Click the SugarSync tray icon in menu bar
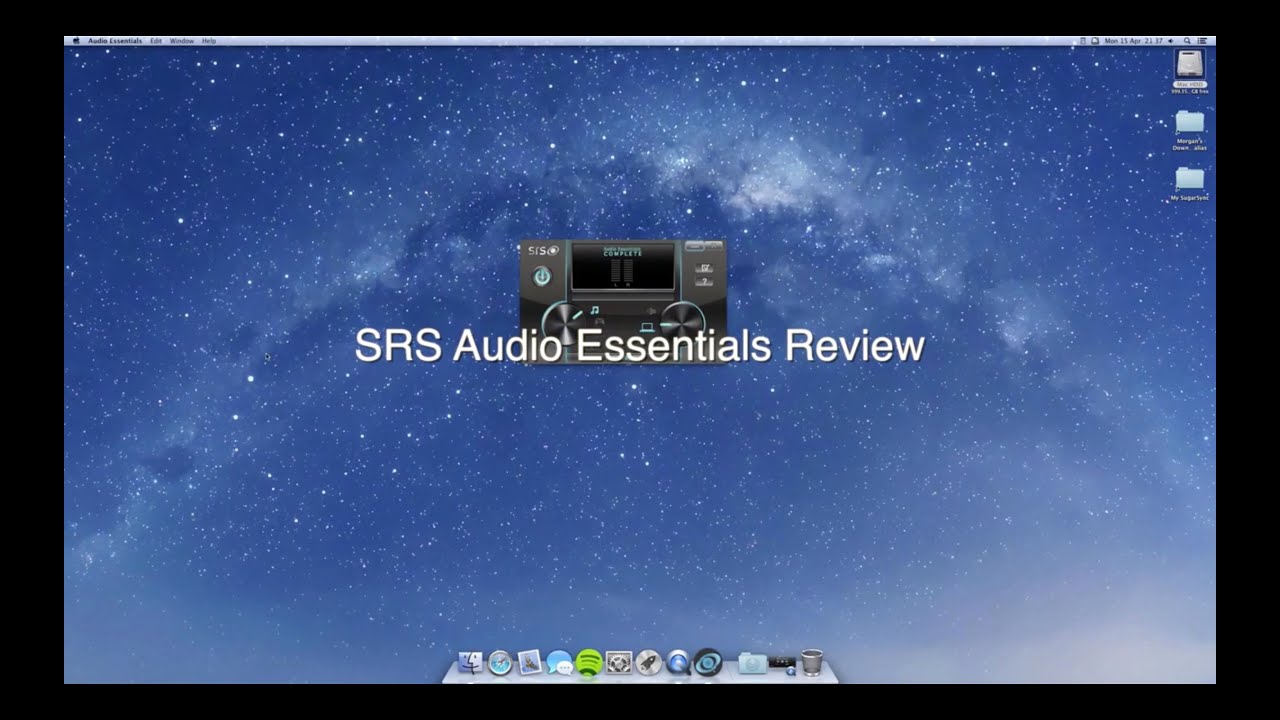1280x720 pixels. click(1095, 41)
